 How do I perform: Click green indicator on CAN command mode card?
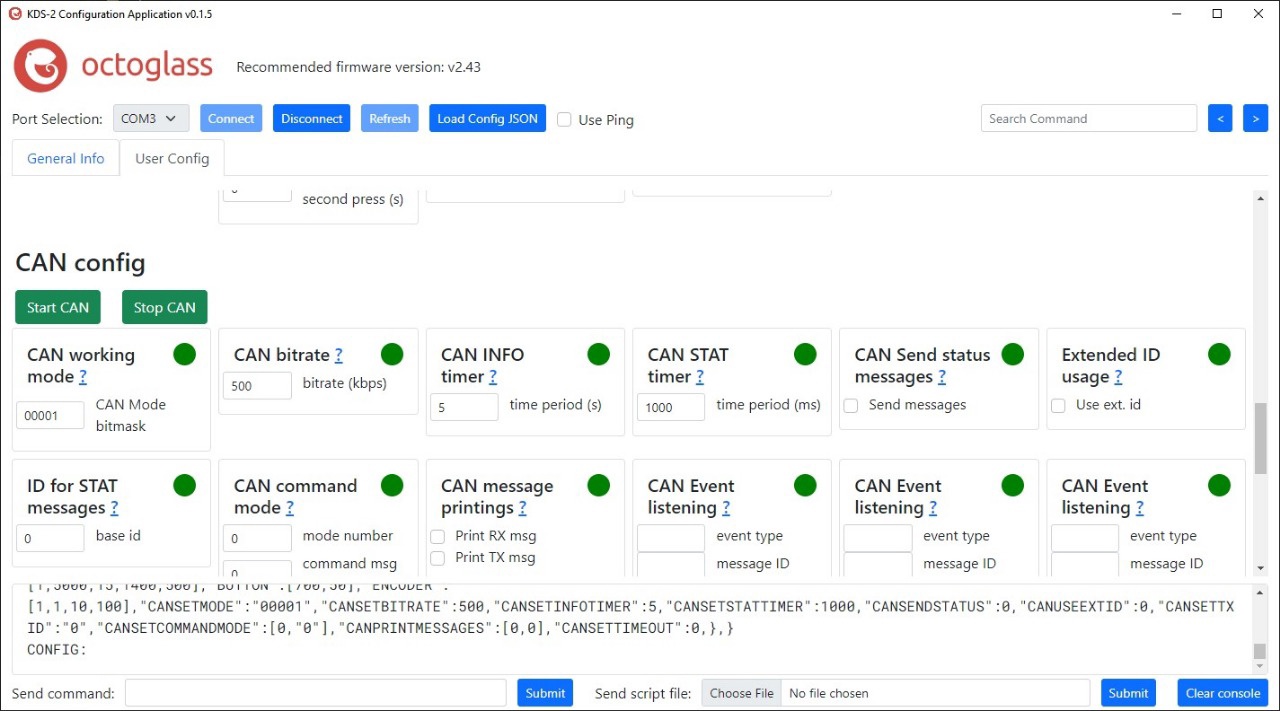392,485
